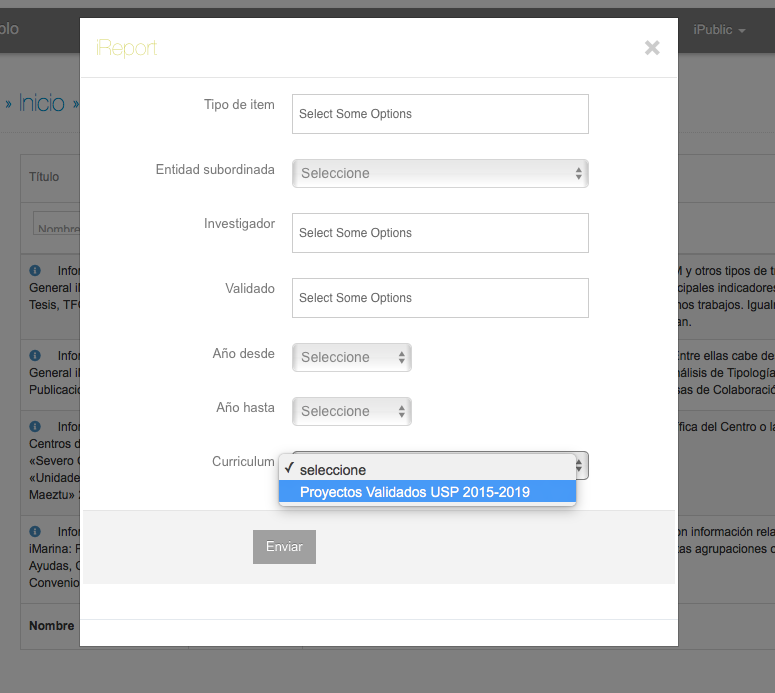The height and width of the screenshot is (693, 775).
Task: Focus the Tipo de item options field
Action: (x=440, y=114)
